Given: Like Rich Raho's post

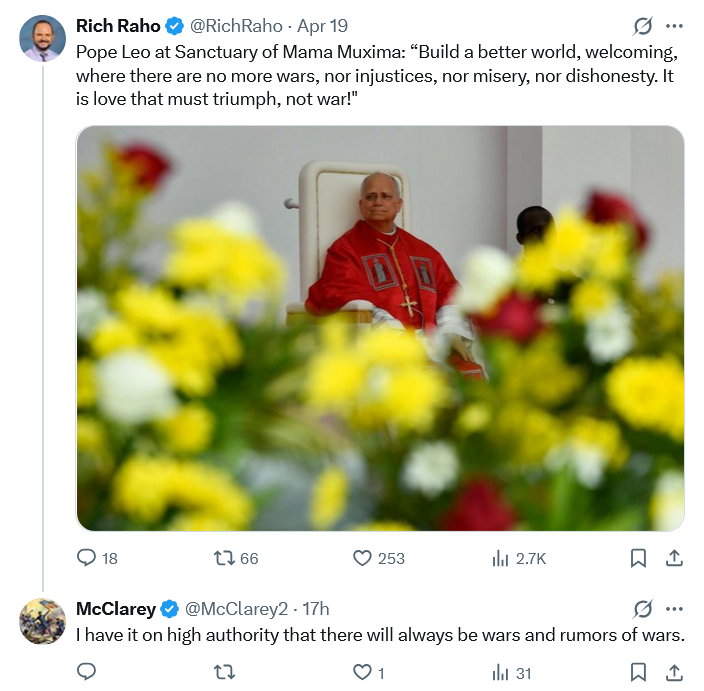Looking at the screenshot, I should coord(363,558).
